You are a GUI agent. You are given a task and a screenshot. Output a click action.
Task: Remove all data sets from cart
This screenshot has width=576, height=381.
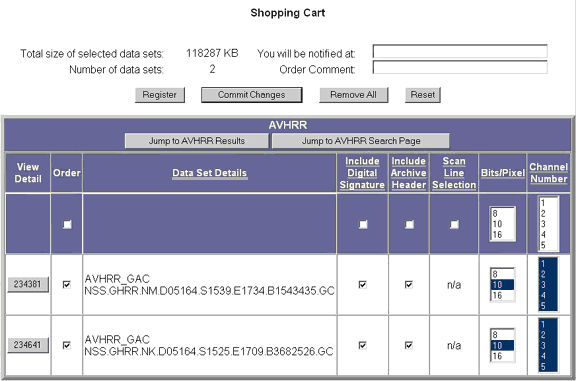click(x=353, y=95)
